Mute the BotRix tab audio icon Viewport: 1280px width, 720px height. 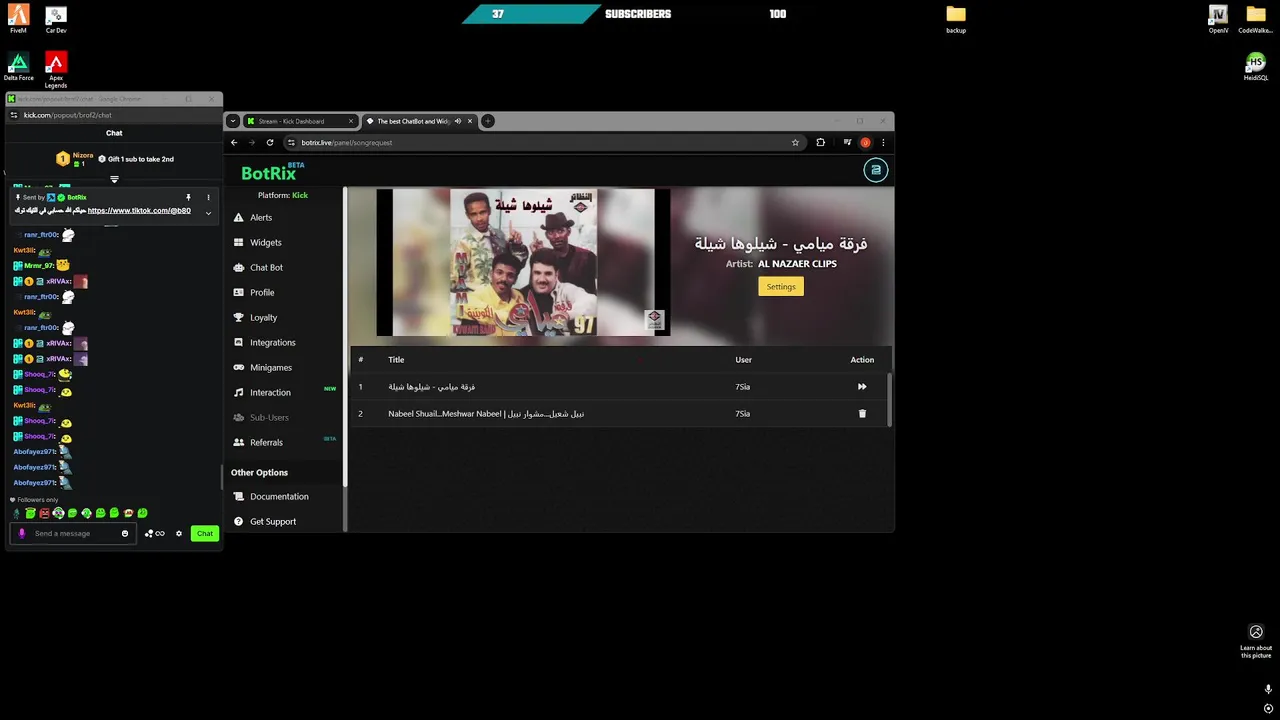458,121
